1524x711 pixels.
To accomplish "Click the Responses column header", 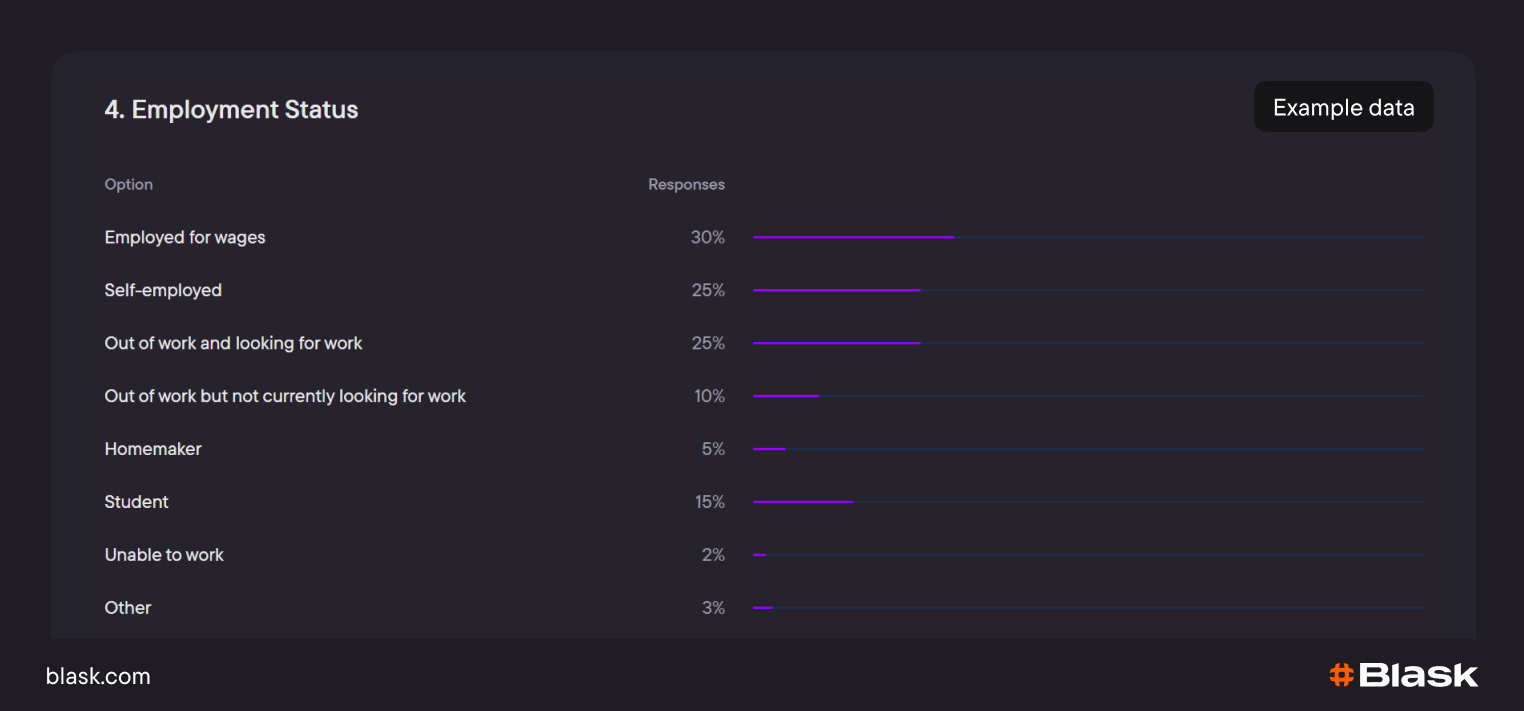I will click(686, 184).
